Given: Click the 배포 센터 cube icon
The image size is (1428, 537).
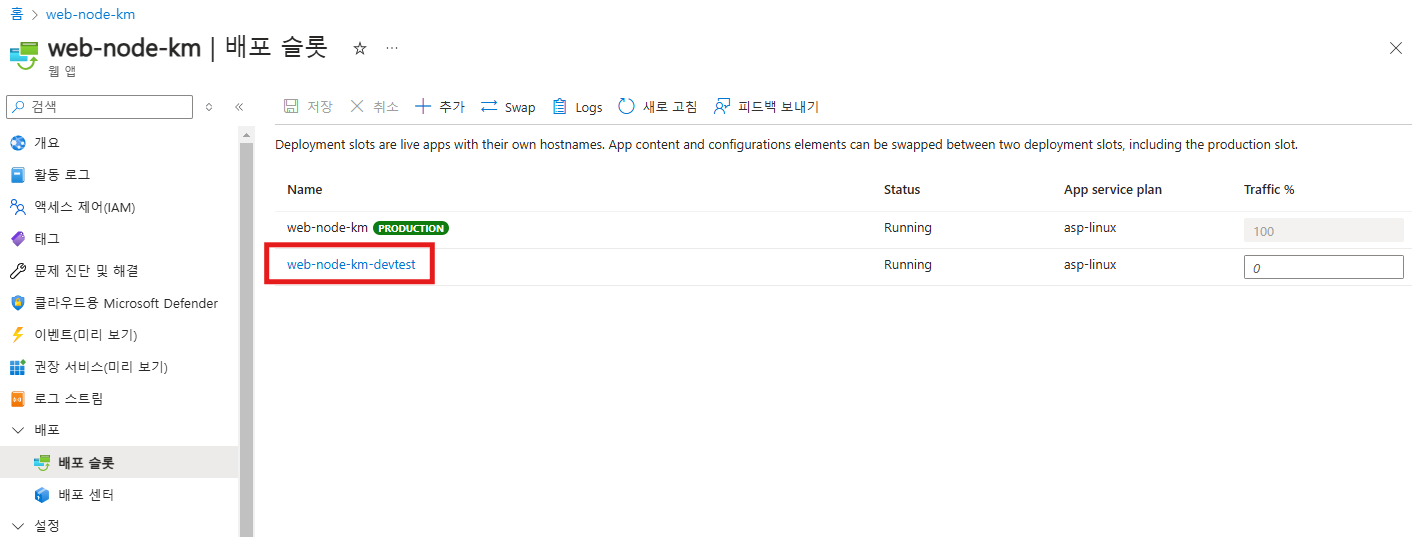Looking at the screenshot, I should pyautogui.click(x=41, y=495).
